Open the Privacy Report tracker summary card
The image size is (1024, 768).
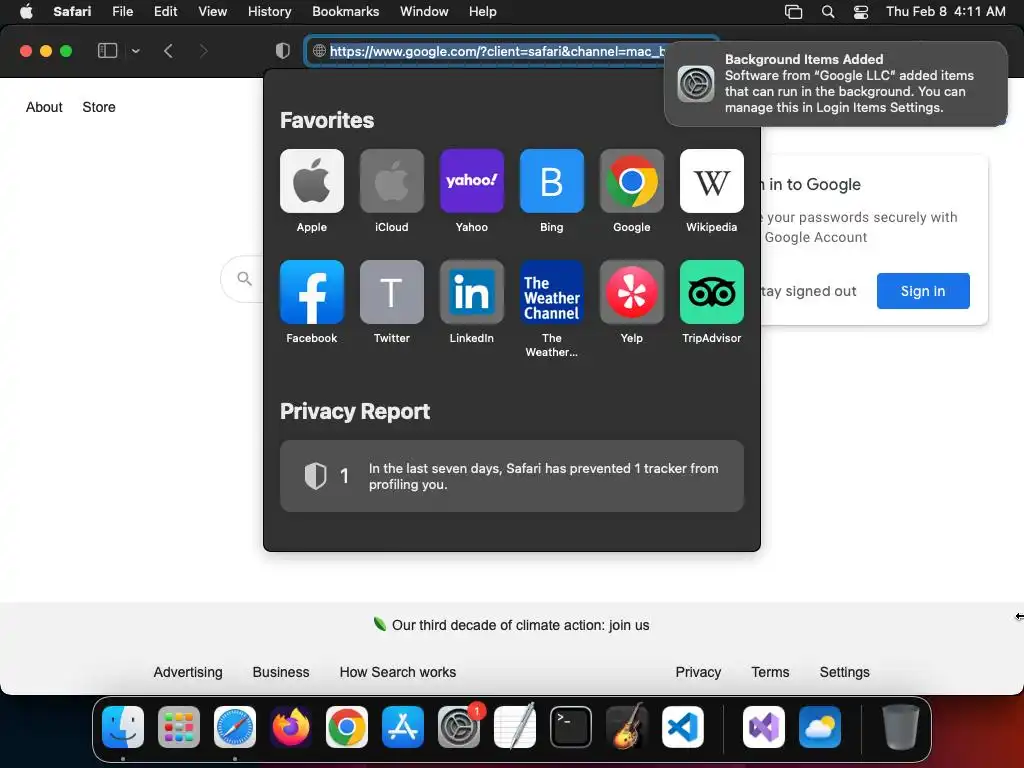(x=511, y=476)
